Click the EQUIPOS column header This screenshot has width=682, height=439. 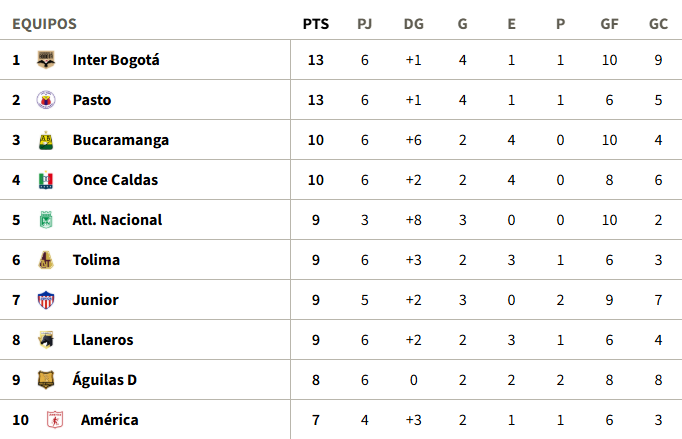pos(44,24)
